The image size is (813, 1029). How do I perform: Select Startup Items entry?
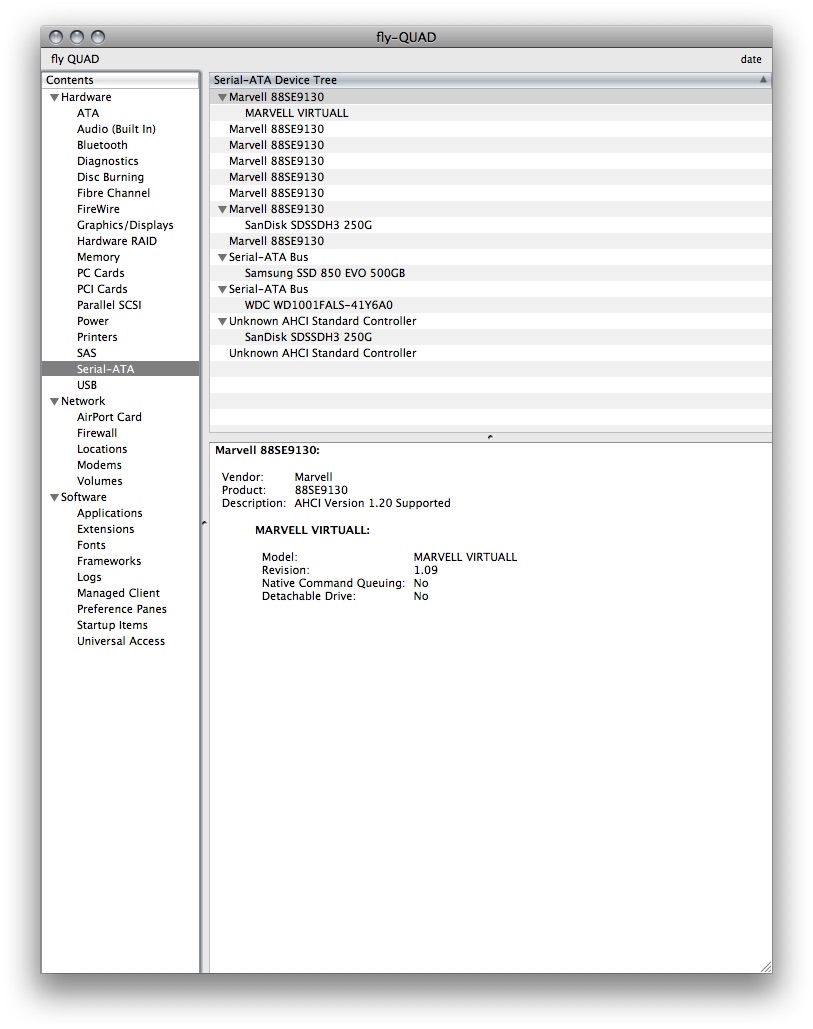[112, 625]
